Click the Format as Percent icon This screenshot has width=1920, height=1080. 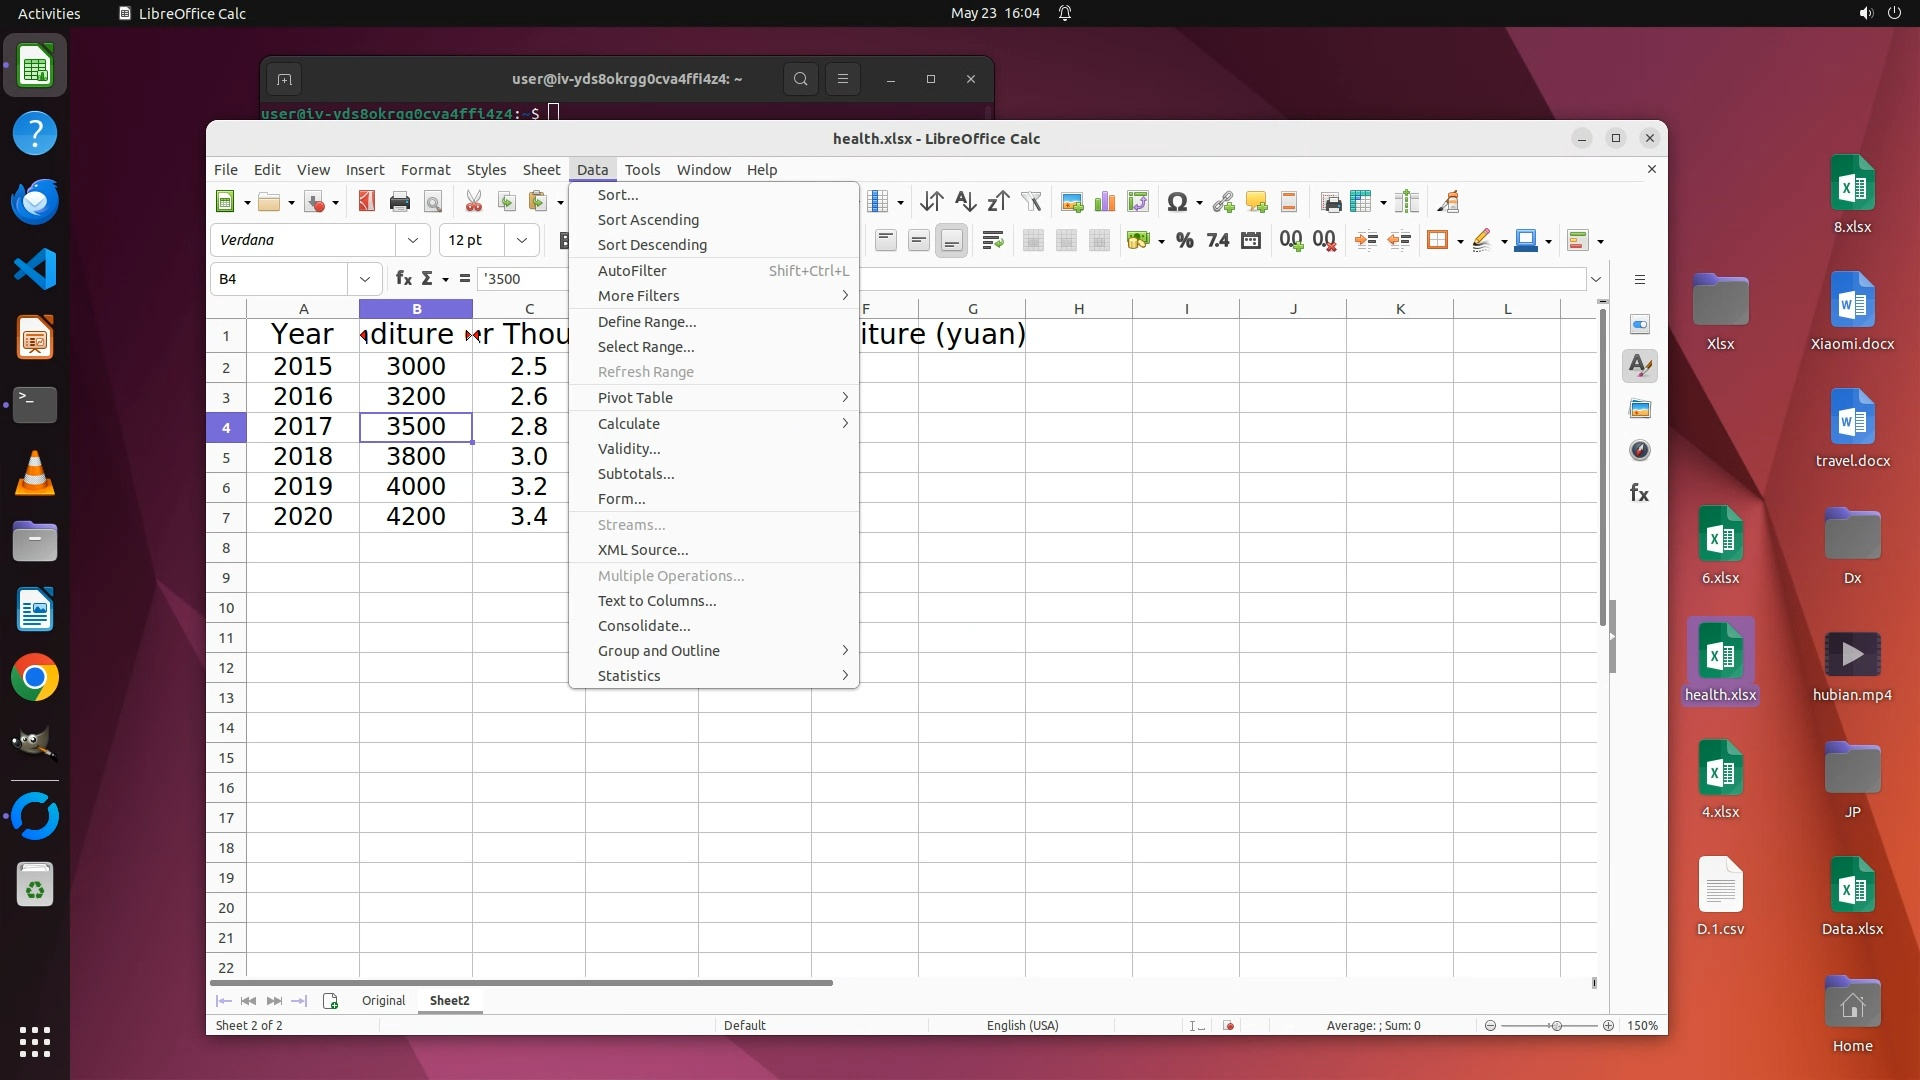1185,240
